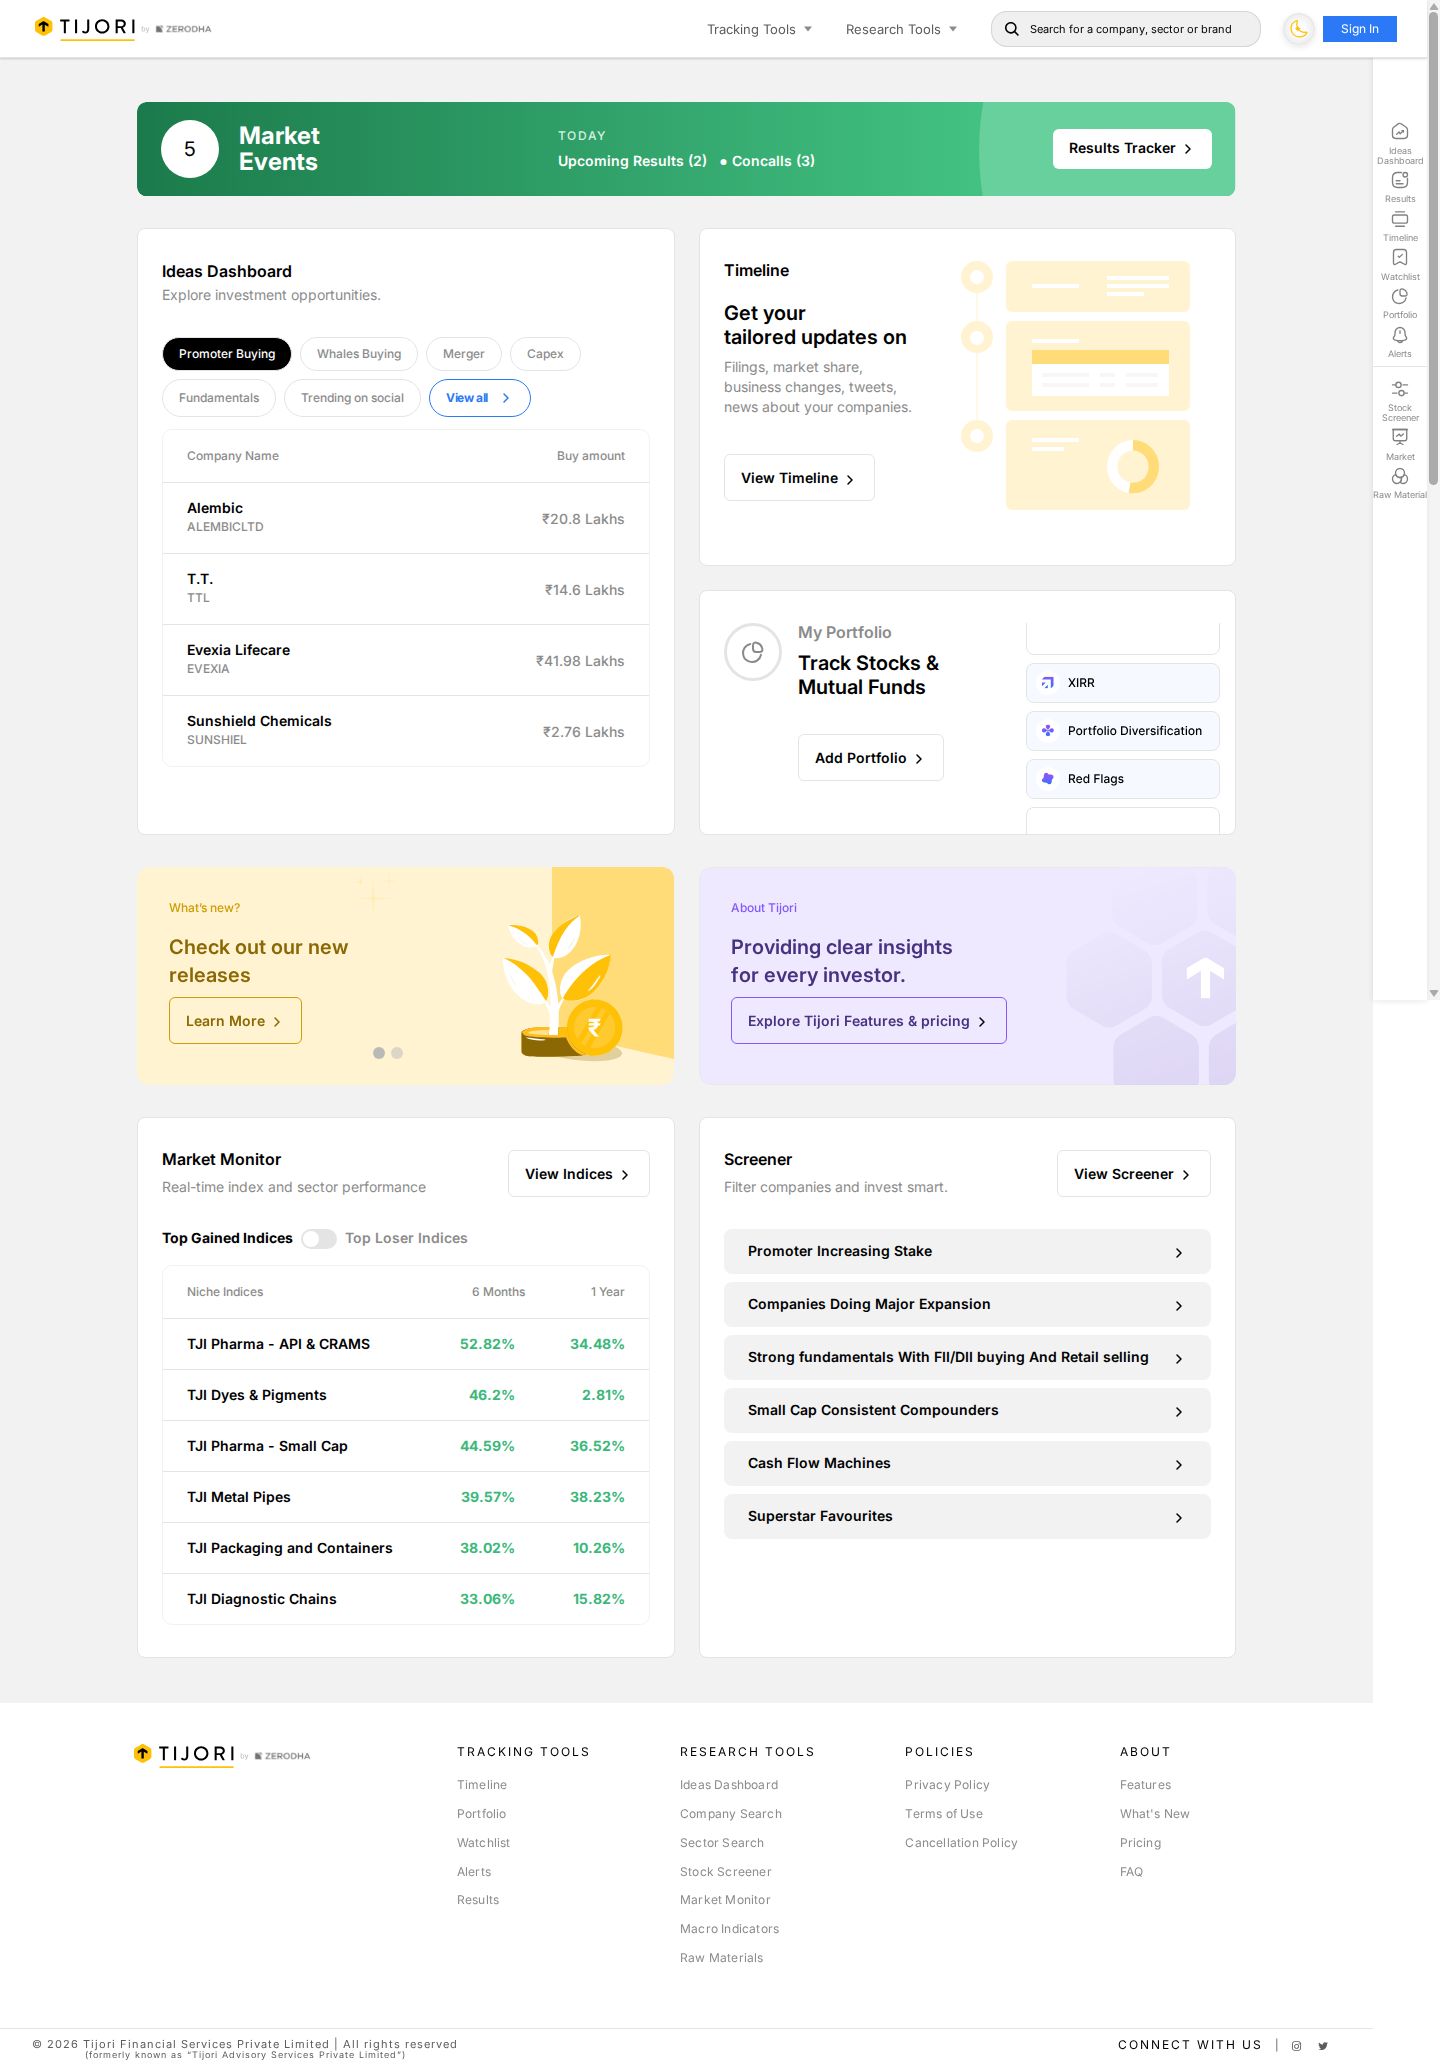This screenshot has width=1440, height=2065.
Task: Select Promoter Buying tab
Action: (227, 354)
